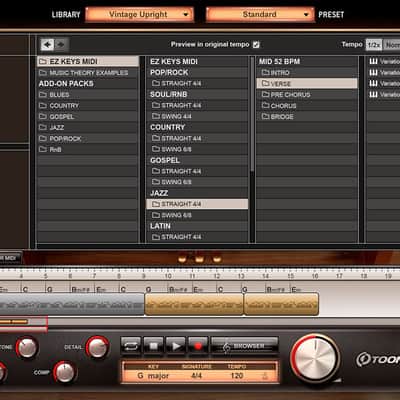This screenshot has width=400, height=400.
Task: Select Straight 4/4 under the Pop/Rock heading
Action: point(197,83)
